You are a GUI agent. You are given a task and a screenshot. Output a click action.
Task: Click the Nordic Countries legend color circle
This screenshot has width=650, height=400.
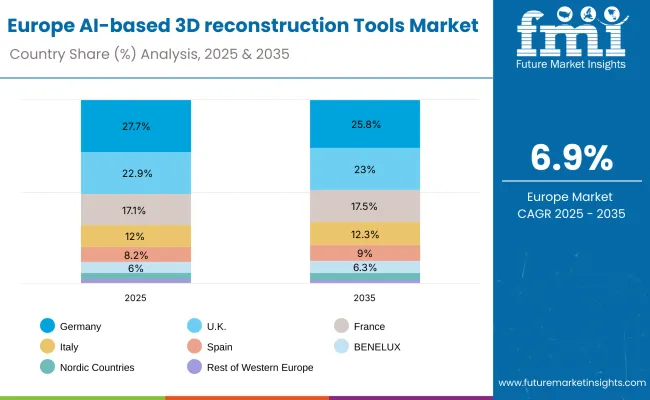pyautogui.click(x=47, y=367)
